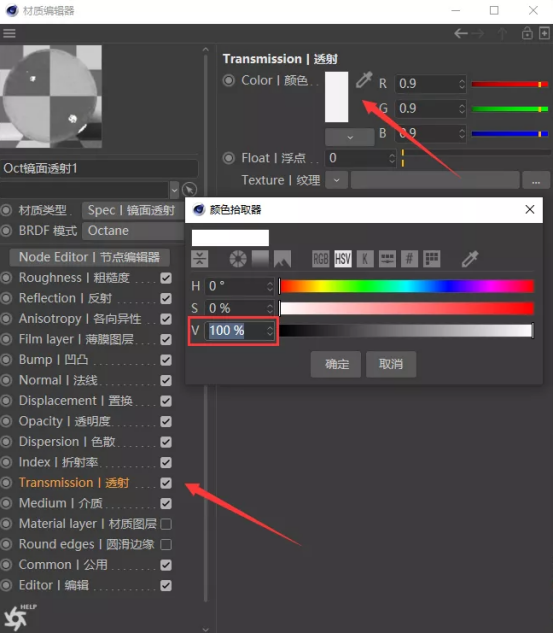Toggle the Transmission checkbox
This screenshot has height=633, width=554.
coord(166,483)
